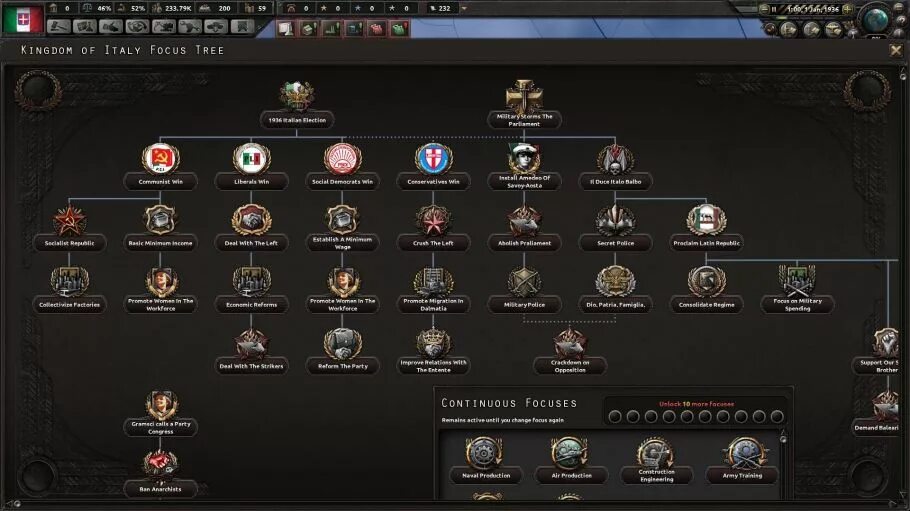Open the 1936 Italian Election focus
Screen dimensions: 910x511
pos(297,105)
